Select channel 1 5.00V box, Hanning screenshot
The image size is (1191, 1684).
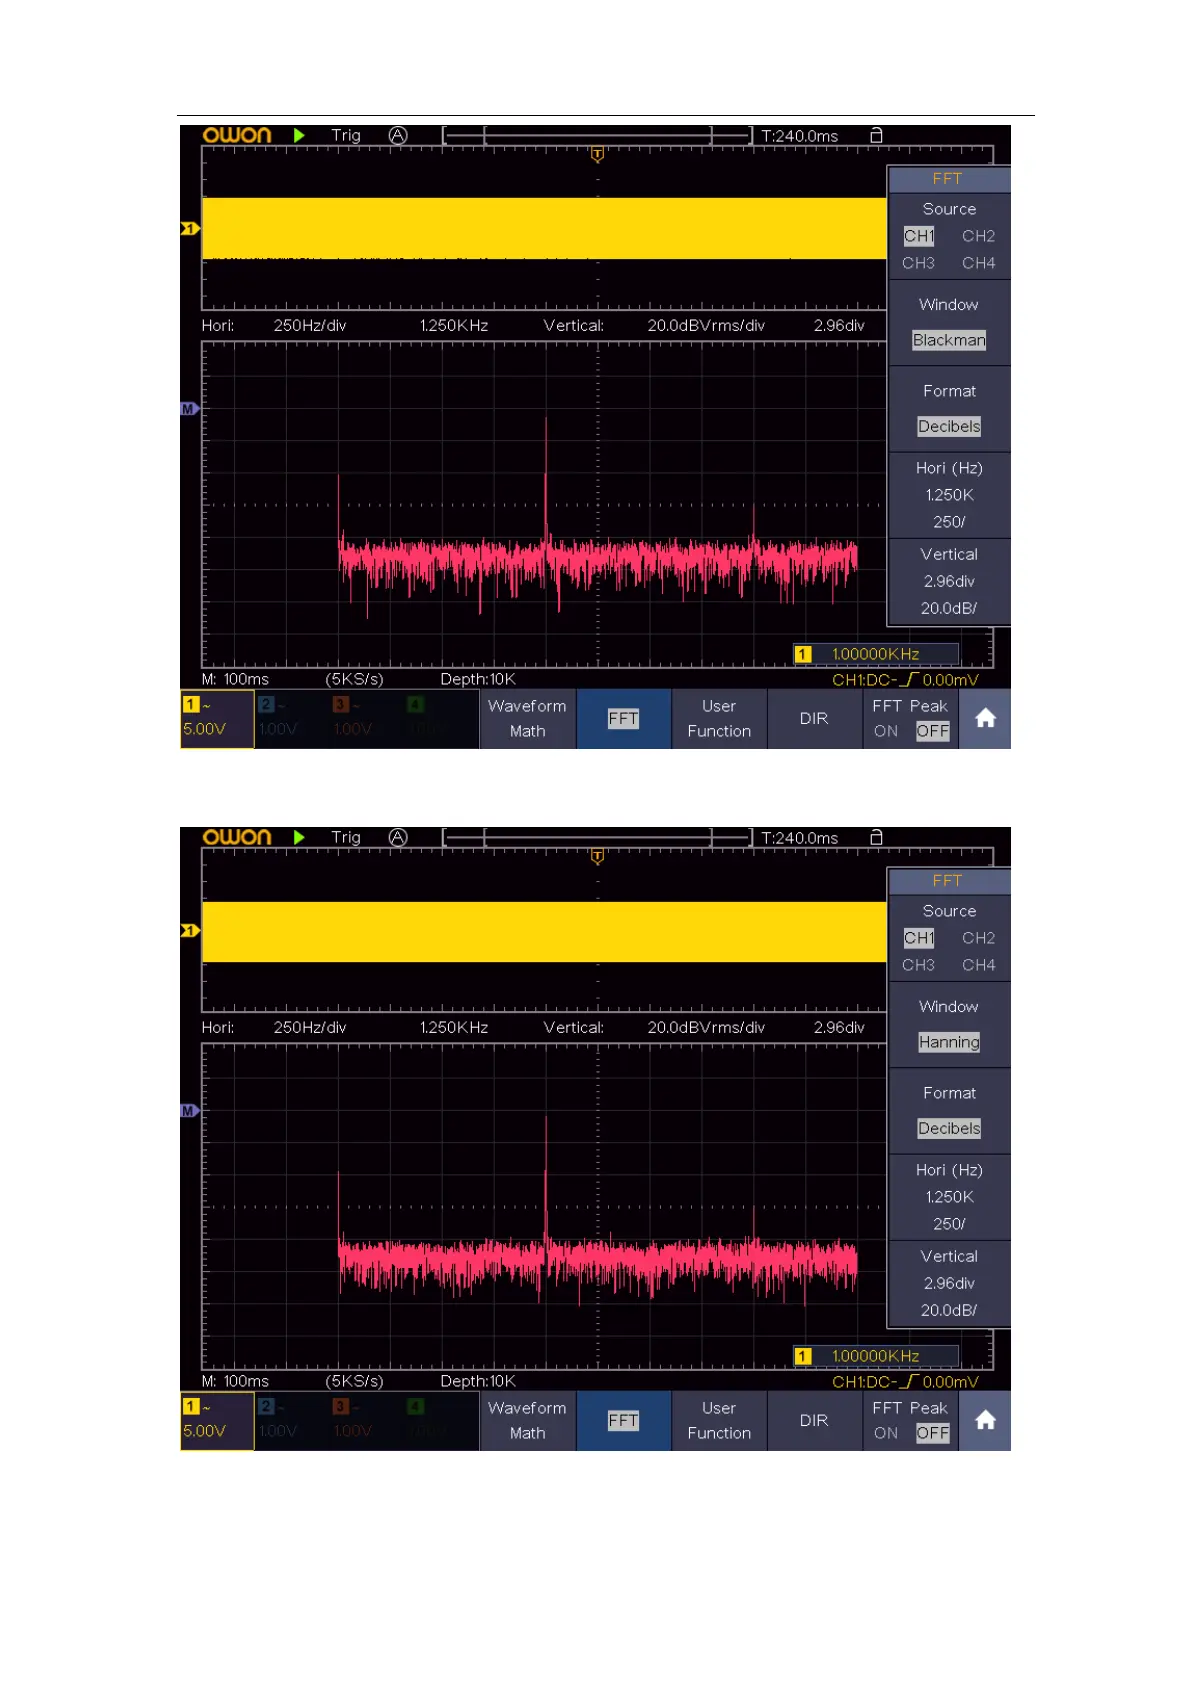pos(217,1420)
